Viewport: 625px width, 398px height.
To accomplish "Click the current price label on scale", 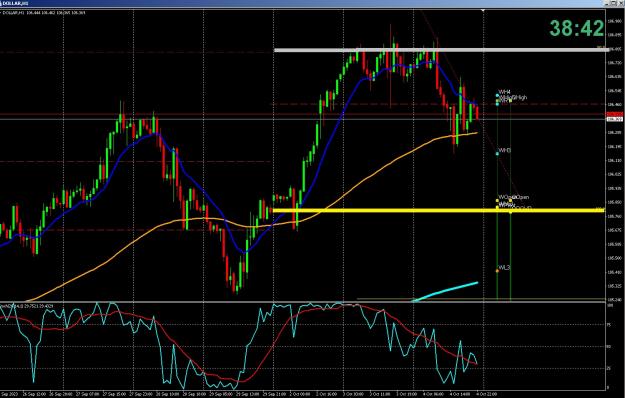I will click(x=614, y=119).
